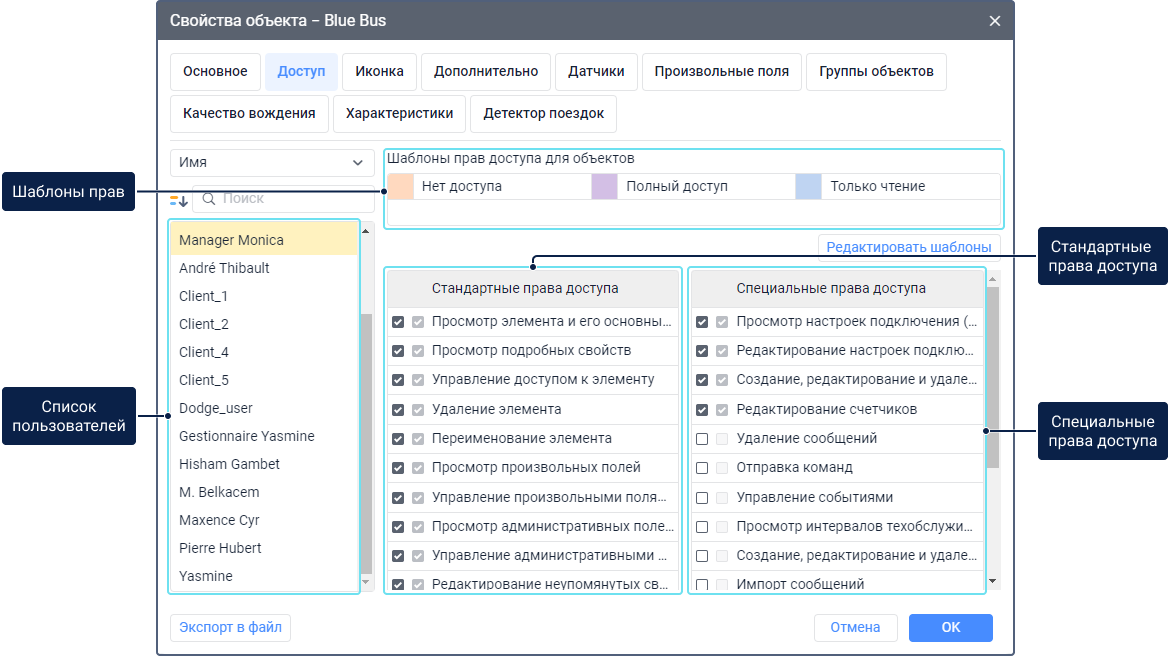Uncheck 'Удаление элемента' access right
This screenshot has height=656, width=1170.
click(x=398, y=410)
